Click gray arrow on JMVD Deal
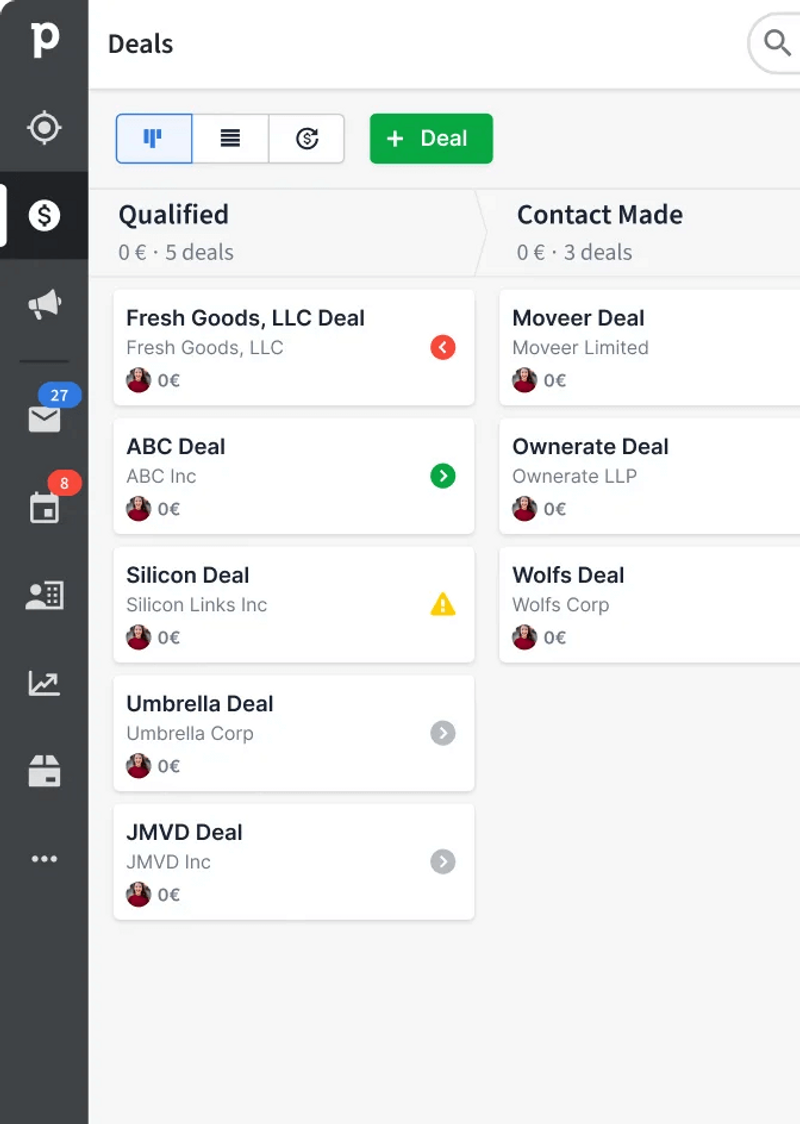This screenshot has width=800, height=1124. [x=443, y=862]
